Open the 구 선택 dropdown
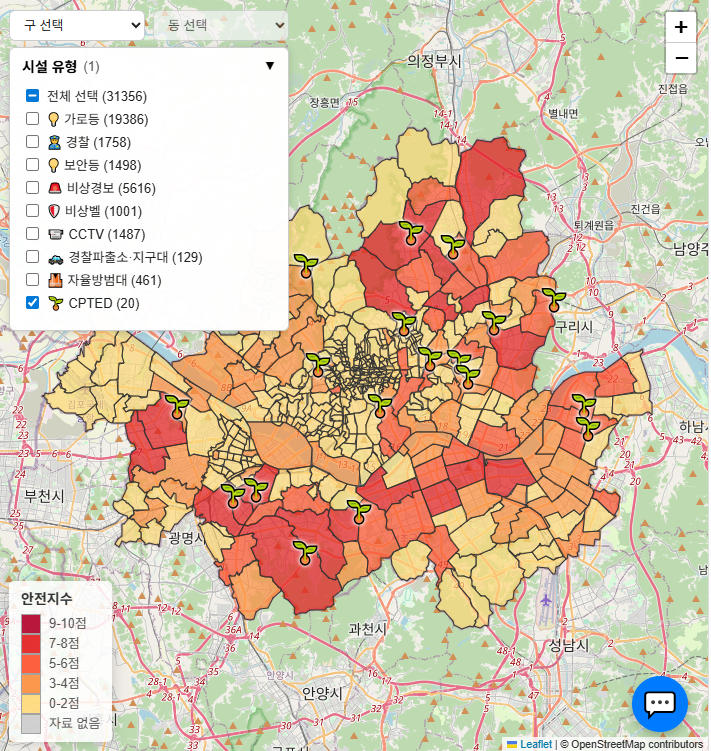The width and height of the screenshot is (711, 751). pyautogui.click(x=77, y=25)
